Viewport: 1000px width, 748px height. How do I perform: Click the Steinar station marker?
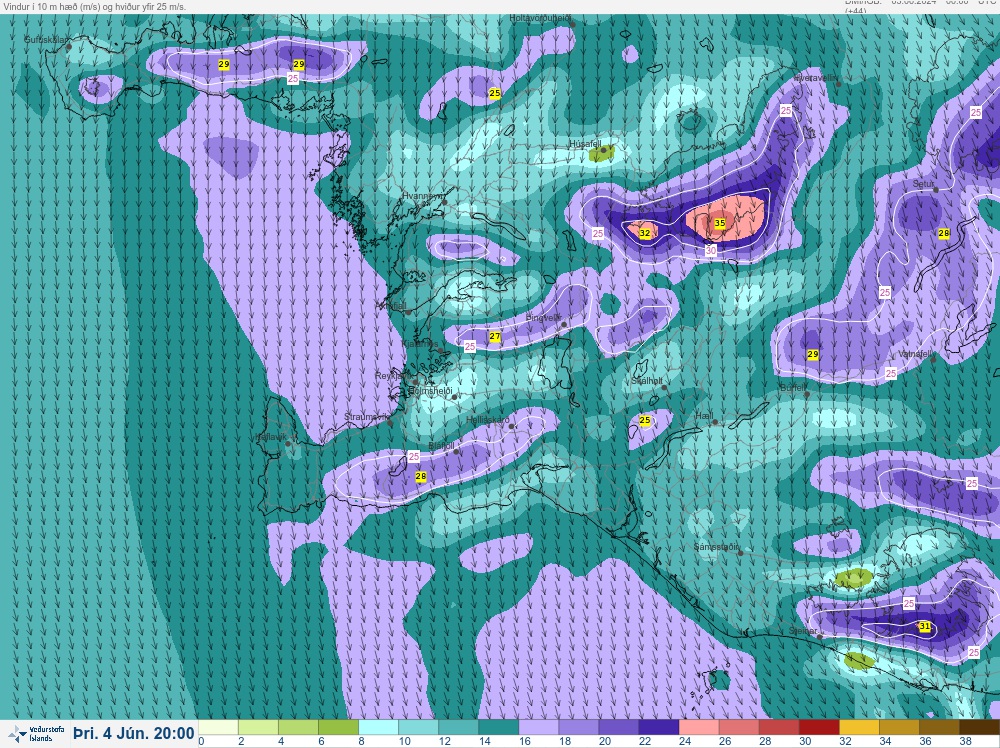point(820,636)
